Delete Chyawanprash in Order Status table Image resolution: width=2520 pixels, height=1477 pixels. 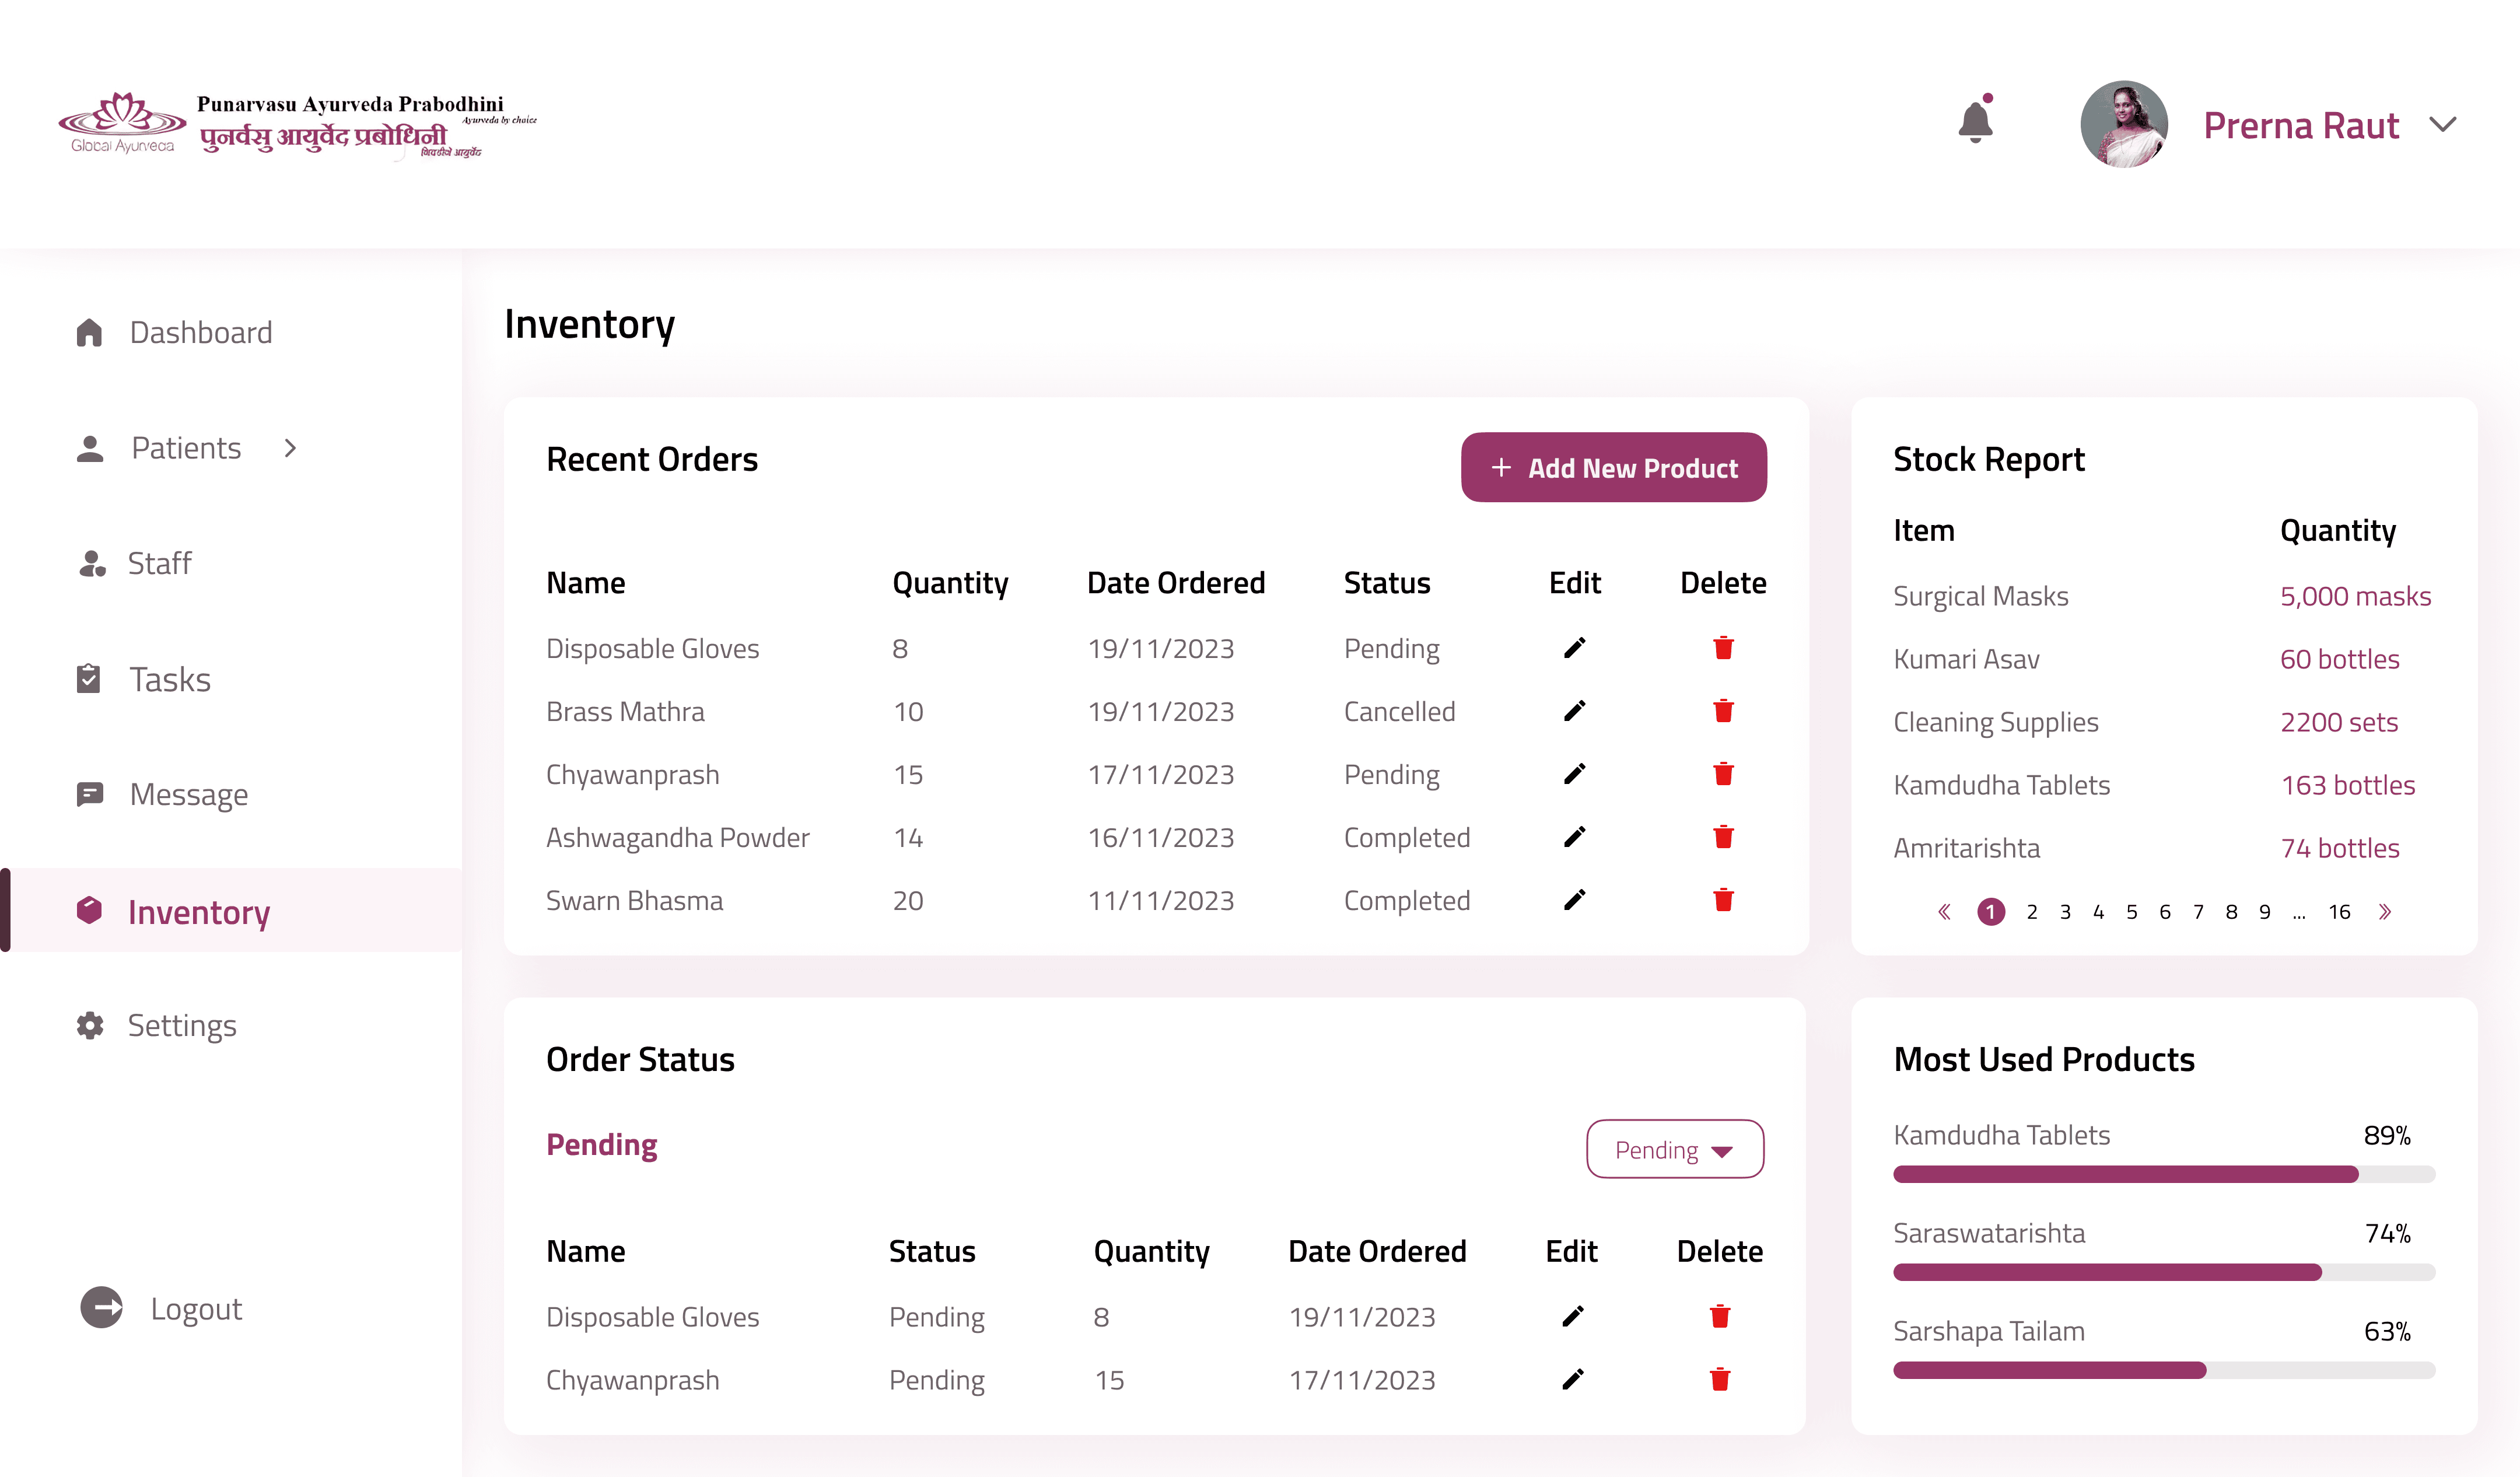click(1720, 1380)
